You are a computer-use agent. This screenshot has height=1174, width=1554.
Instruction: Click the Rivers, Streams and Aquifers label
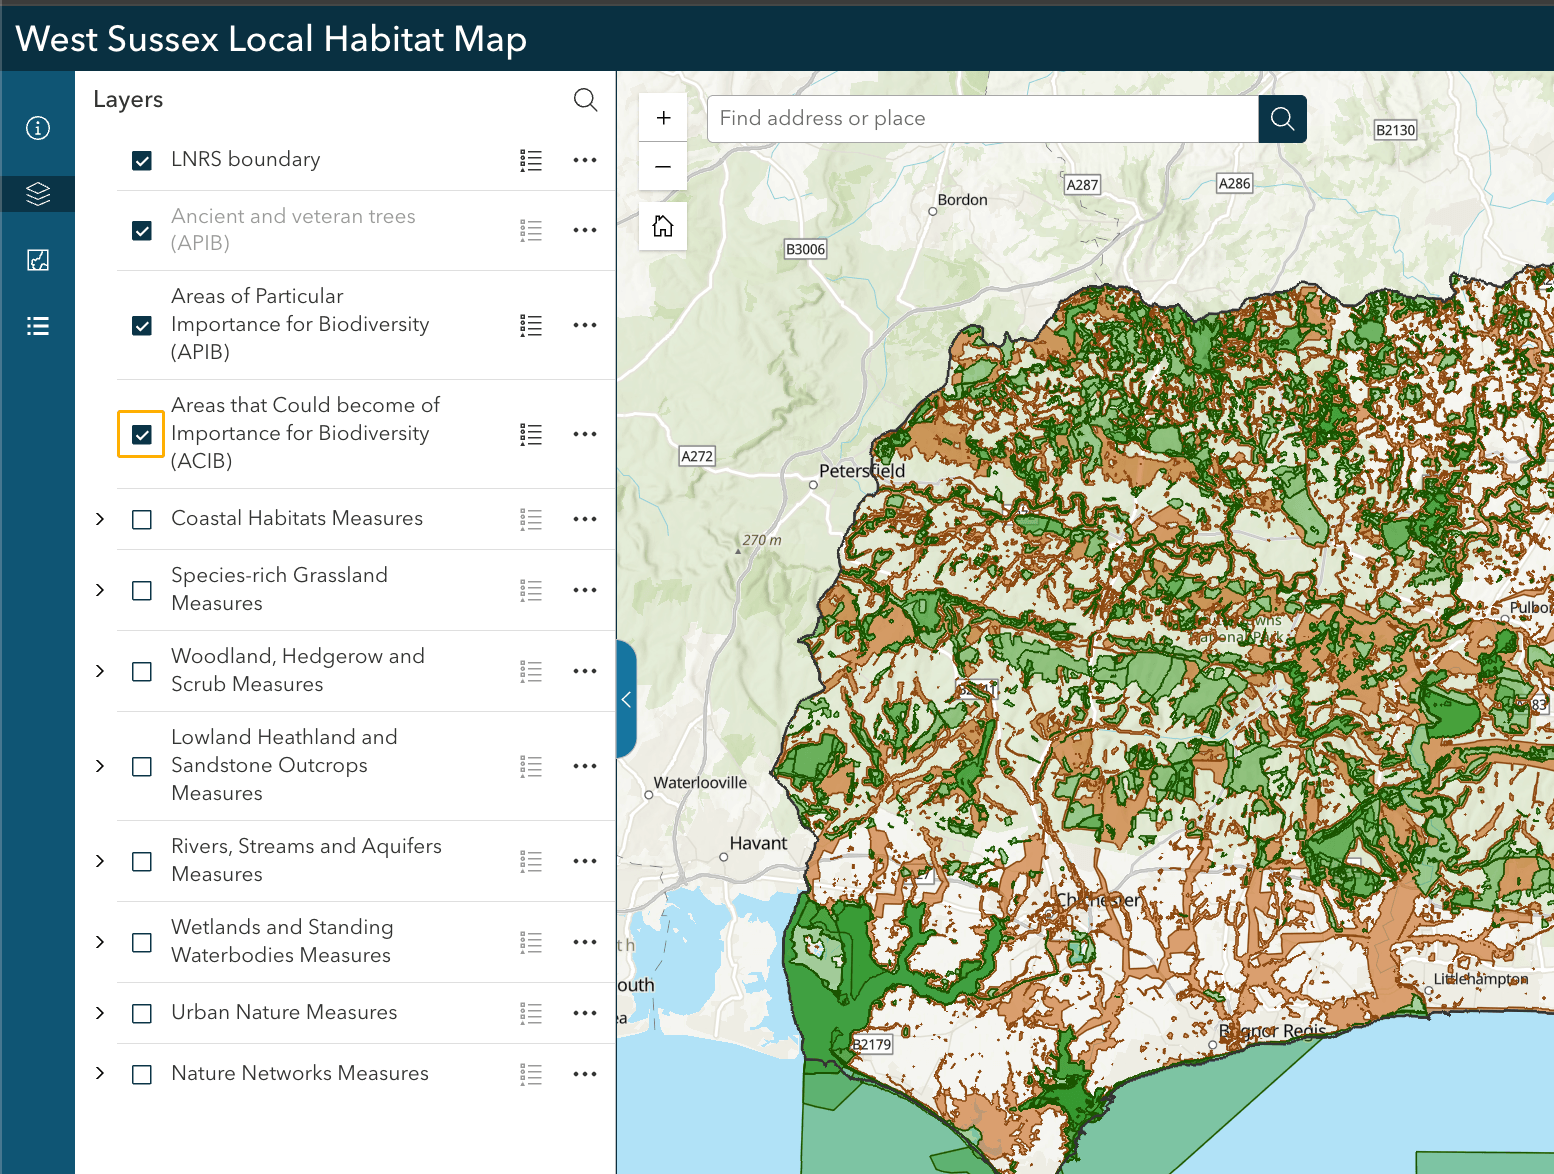[x=306, y=860]
